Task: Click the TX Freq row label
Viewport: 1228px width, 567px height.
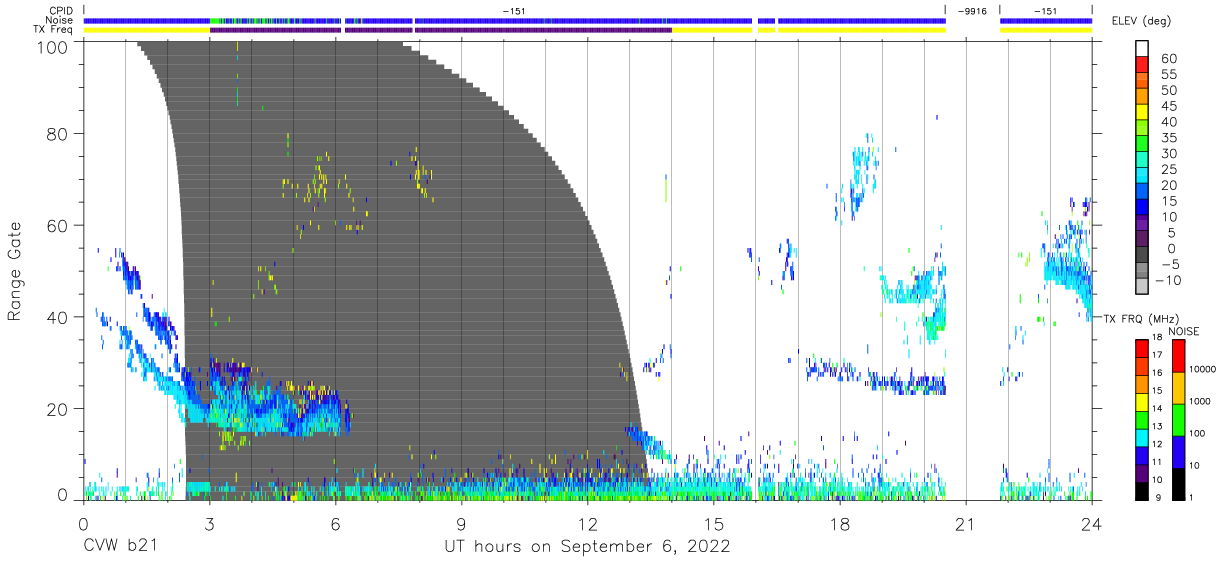Action: click(55, 29)
